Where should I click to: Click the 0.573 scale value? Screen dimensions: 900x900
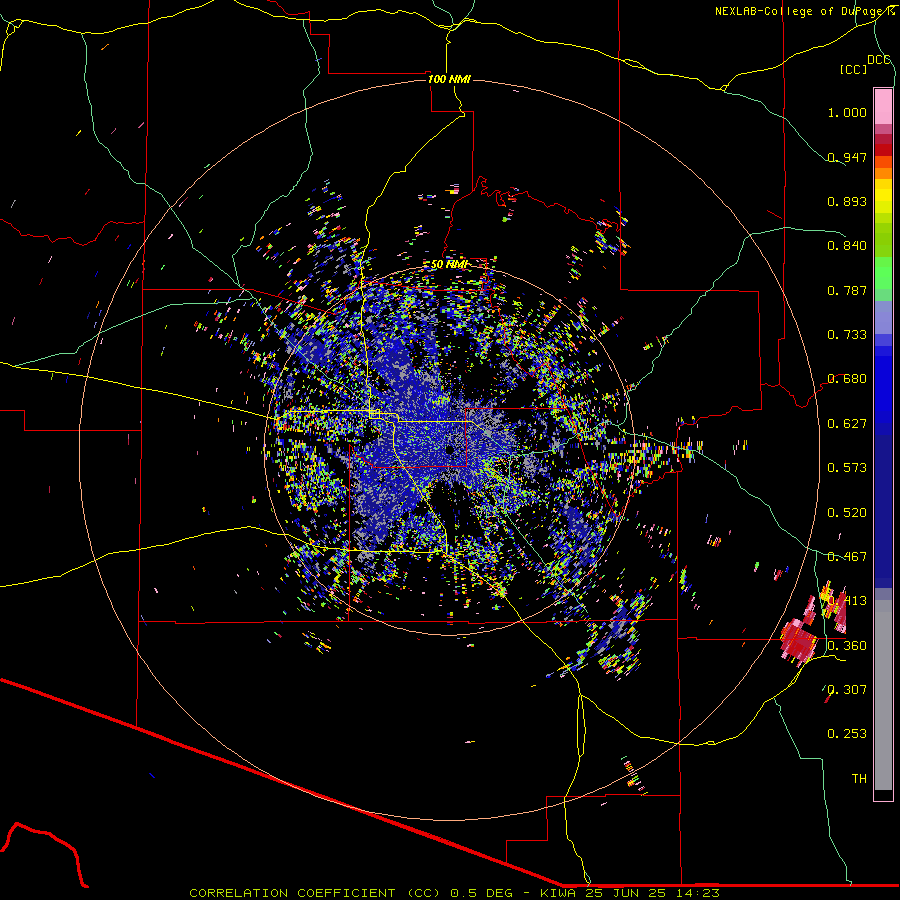coord(847,468)
